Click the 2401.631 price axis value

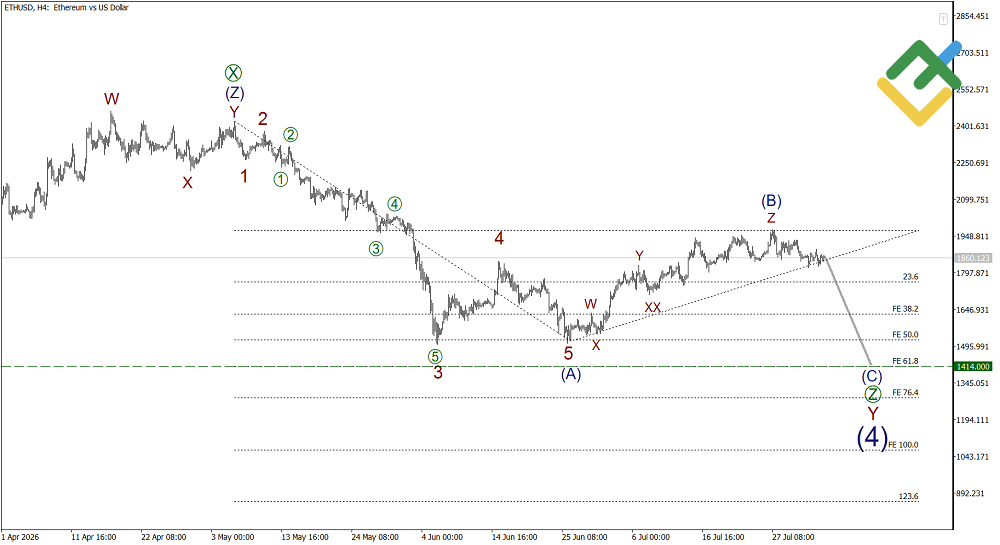pos(972,126)
